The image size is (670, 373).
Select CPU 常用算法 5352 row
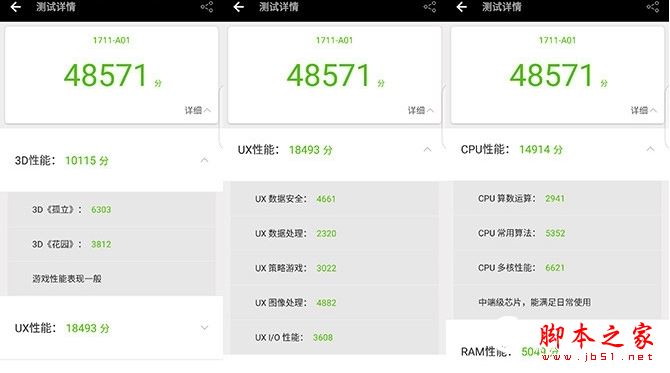[557, 233]
